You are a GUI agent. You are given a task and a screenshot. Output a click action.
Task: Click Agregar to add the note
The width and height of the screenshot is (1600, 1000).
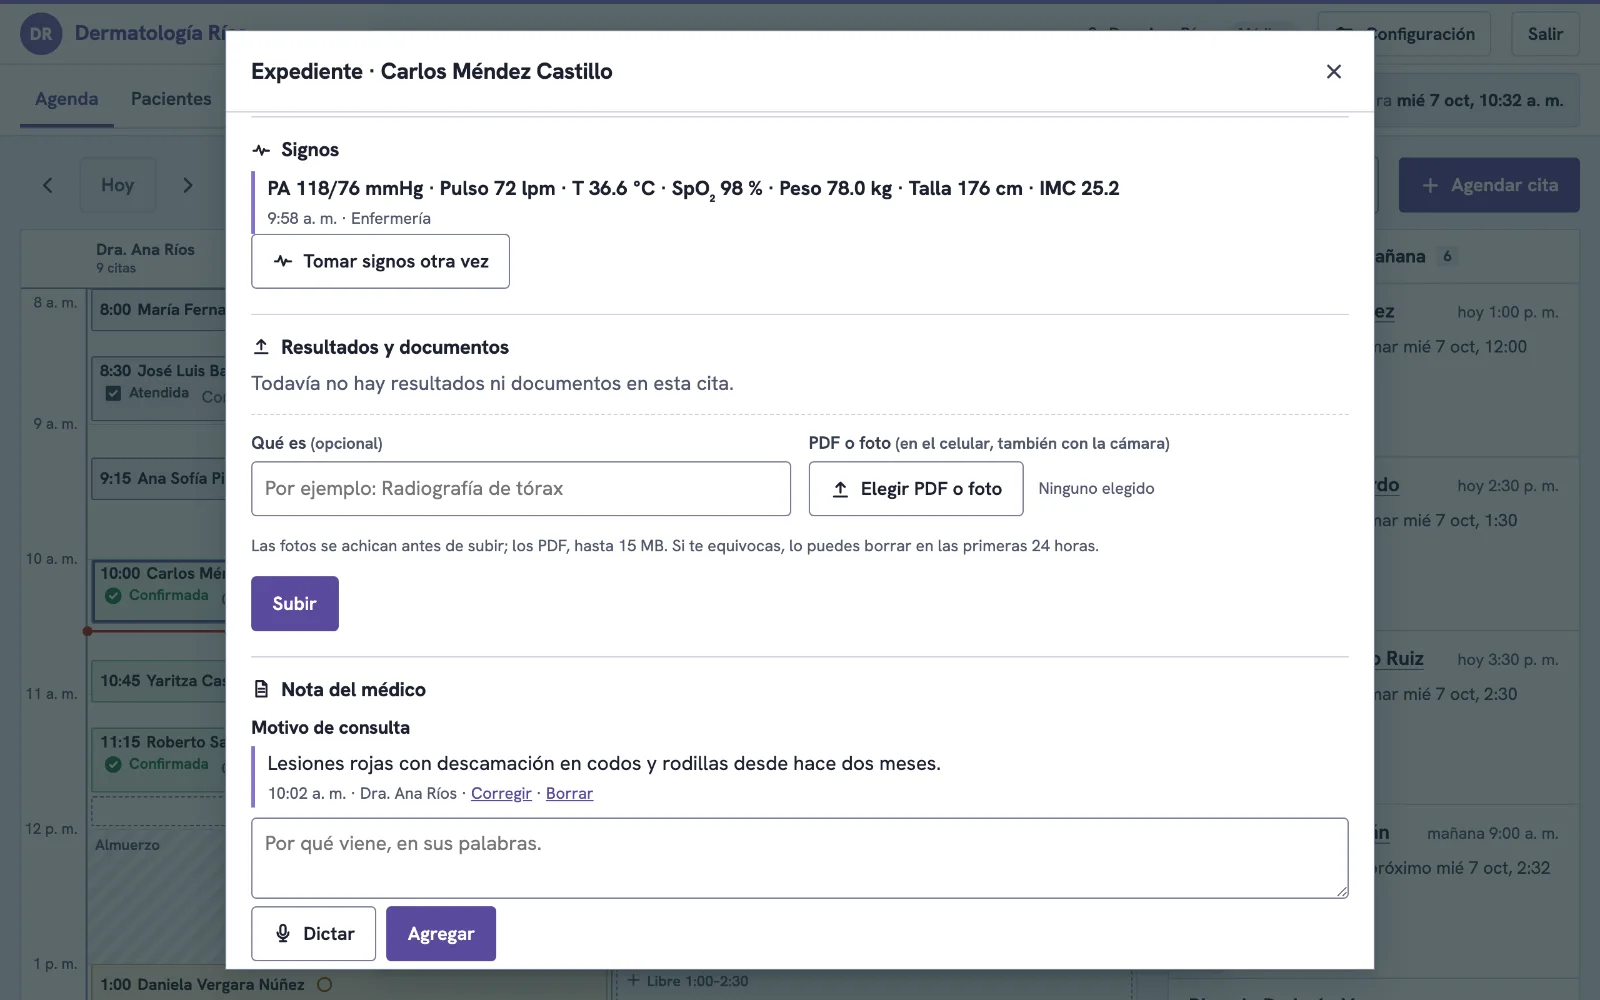click(441, 934)
